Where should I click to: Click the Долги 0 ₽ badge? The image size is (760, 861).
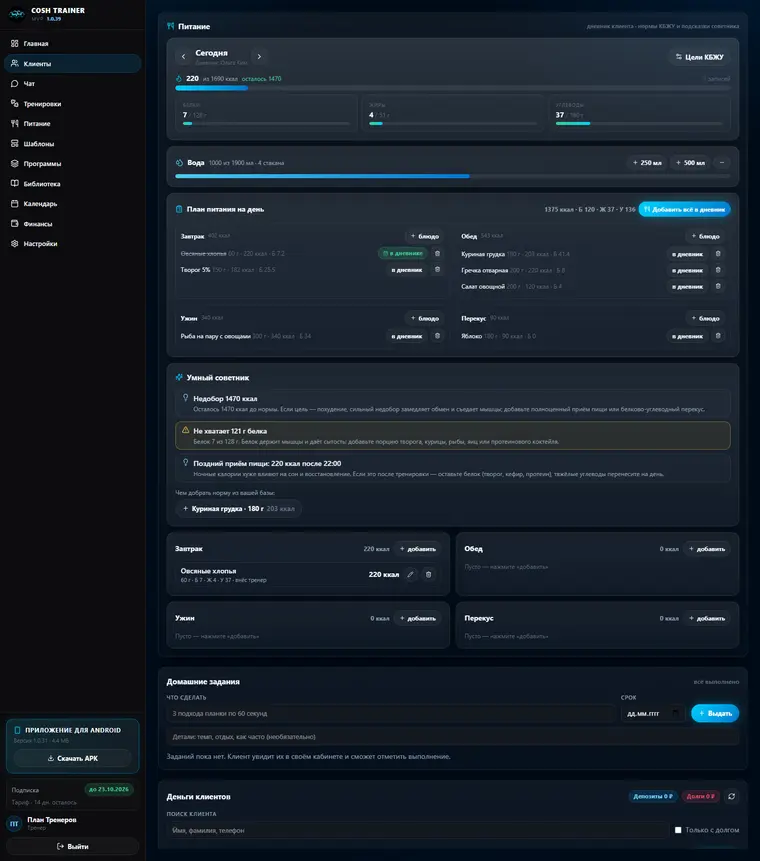pos(701,796)
